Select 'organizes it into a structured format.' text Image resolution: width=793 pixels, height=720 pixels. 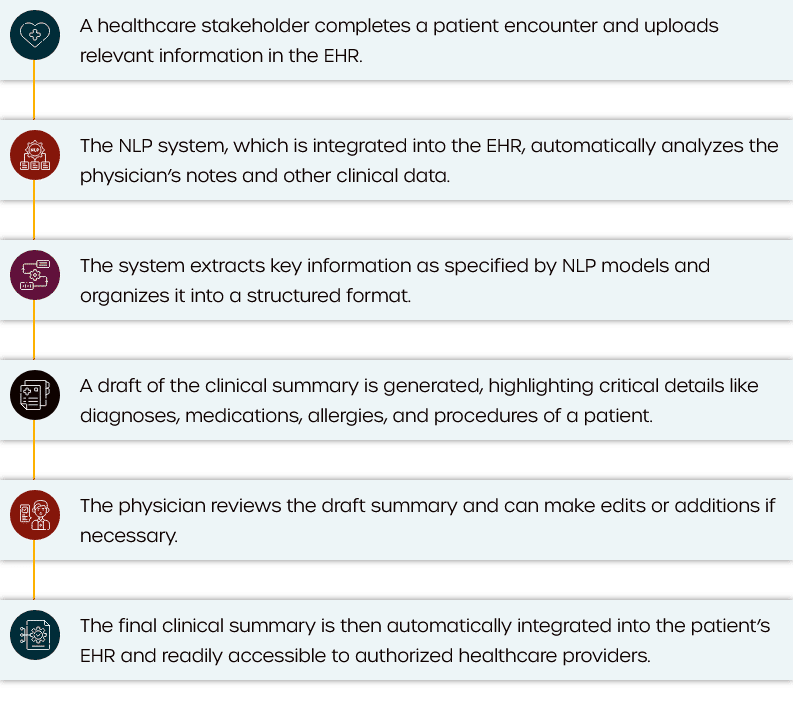(245, 295)
